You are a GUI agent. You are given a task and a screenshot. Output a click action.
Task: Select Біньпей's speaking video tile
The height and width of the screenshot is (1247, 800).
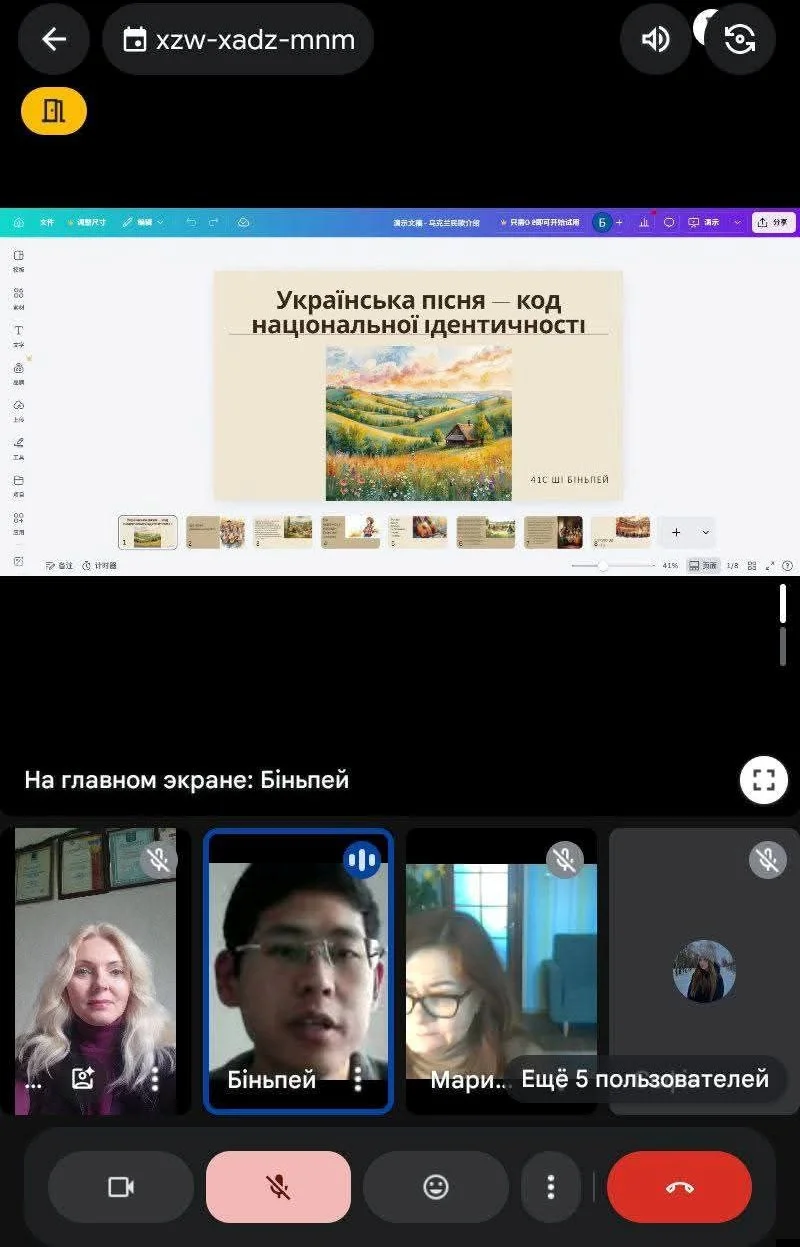point(298,970)
